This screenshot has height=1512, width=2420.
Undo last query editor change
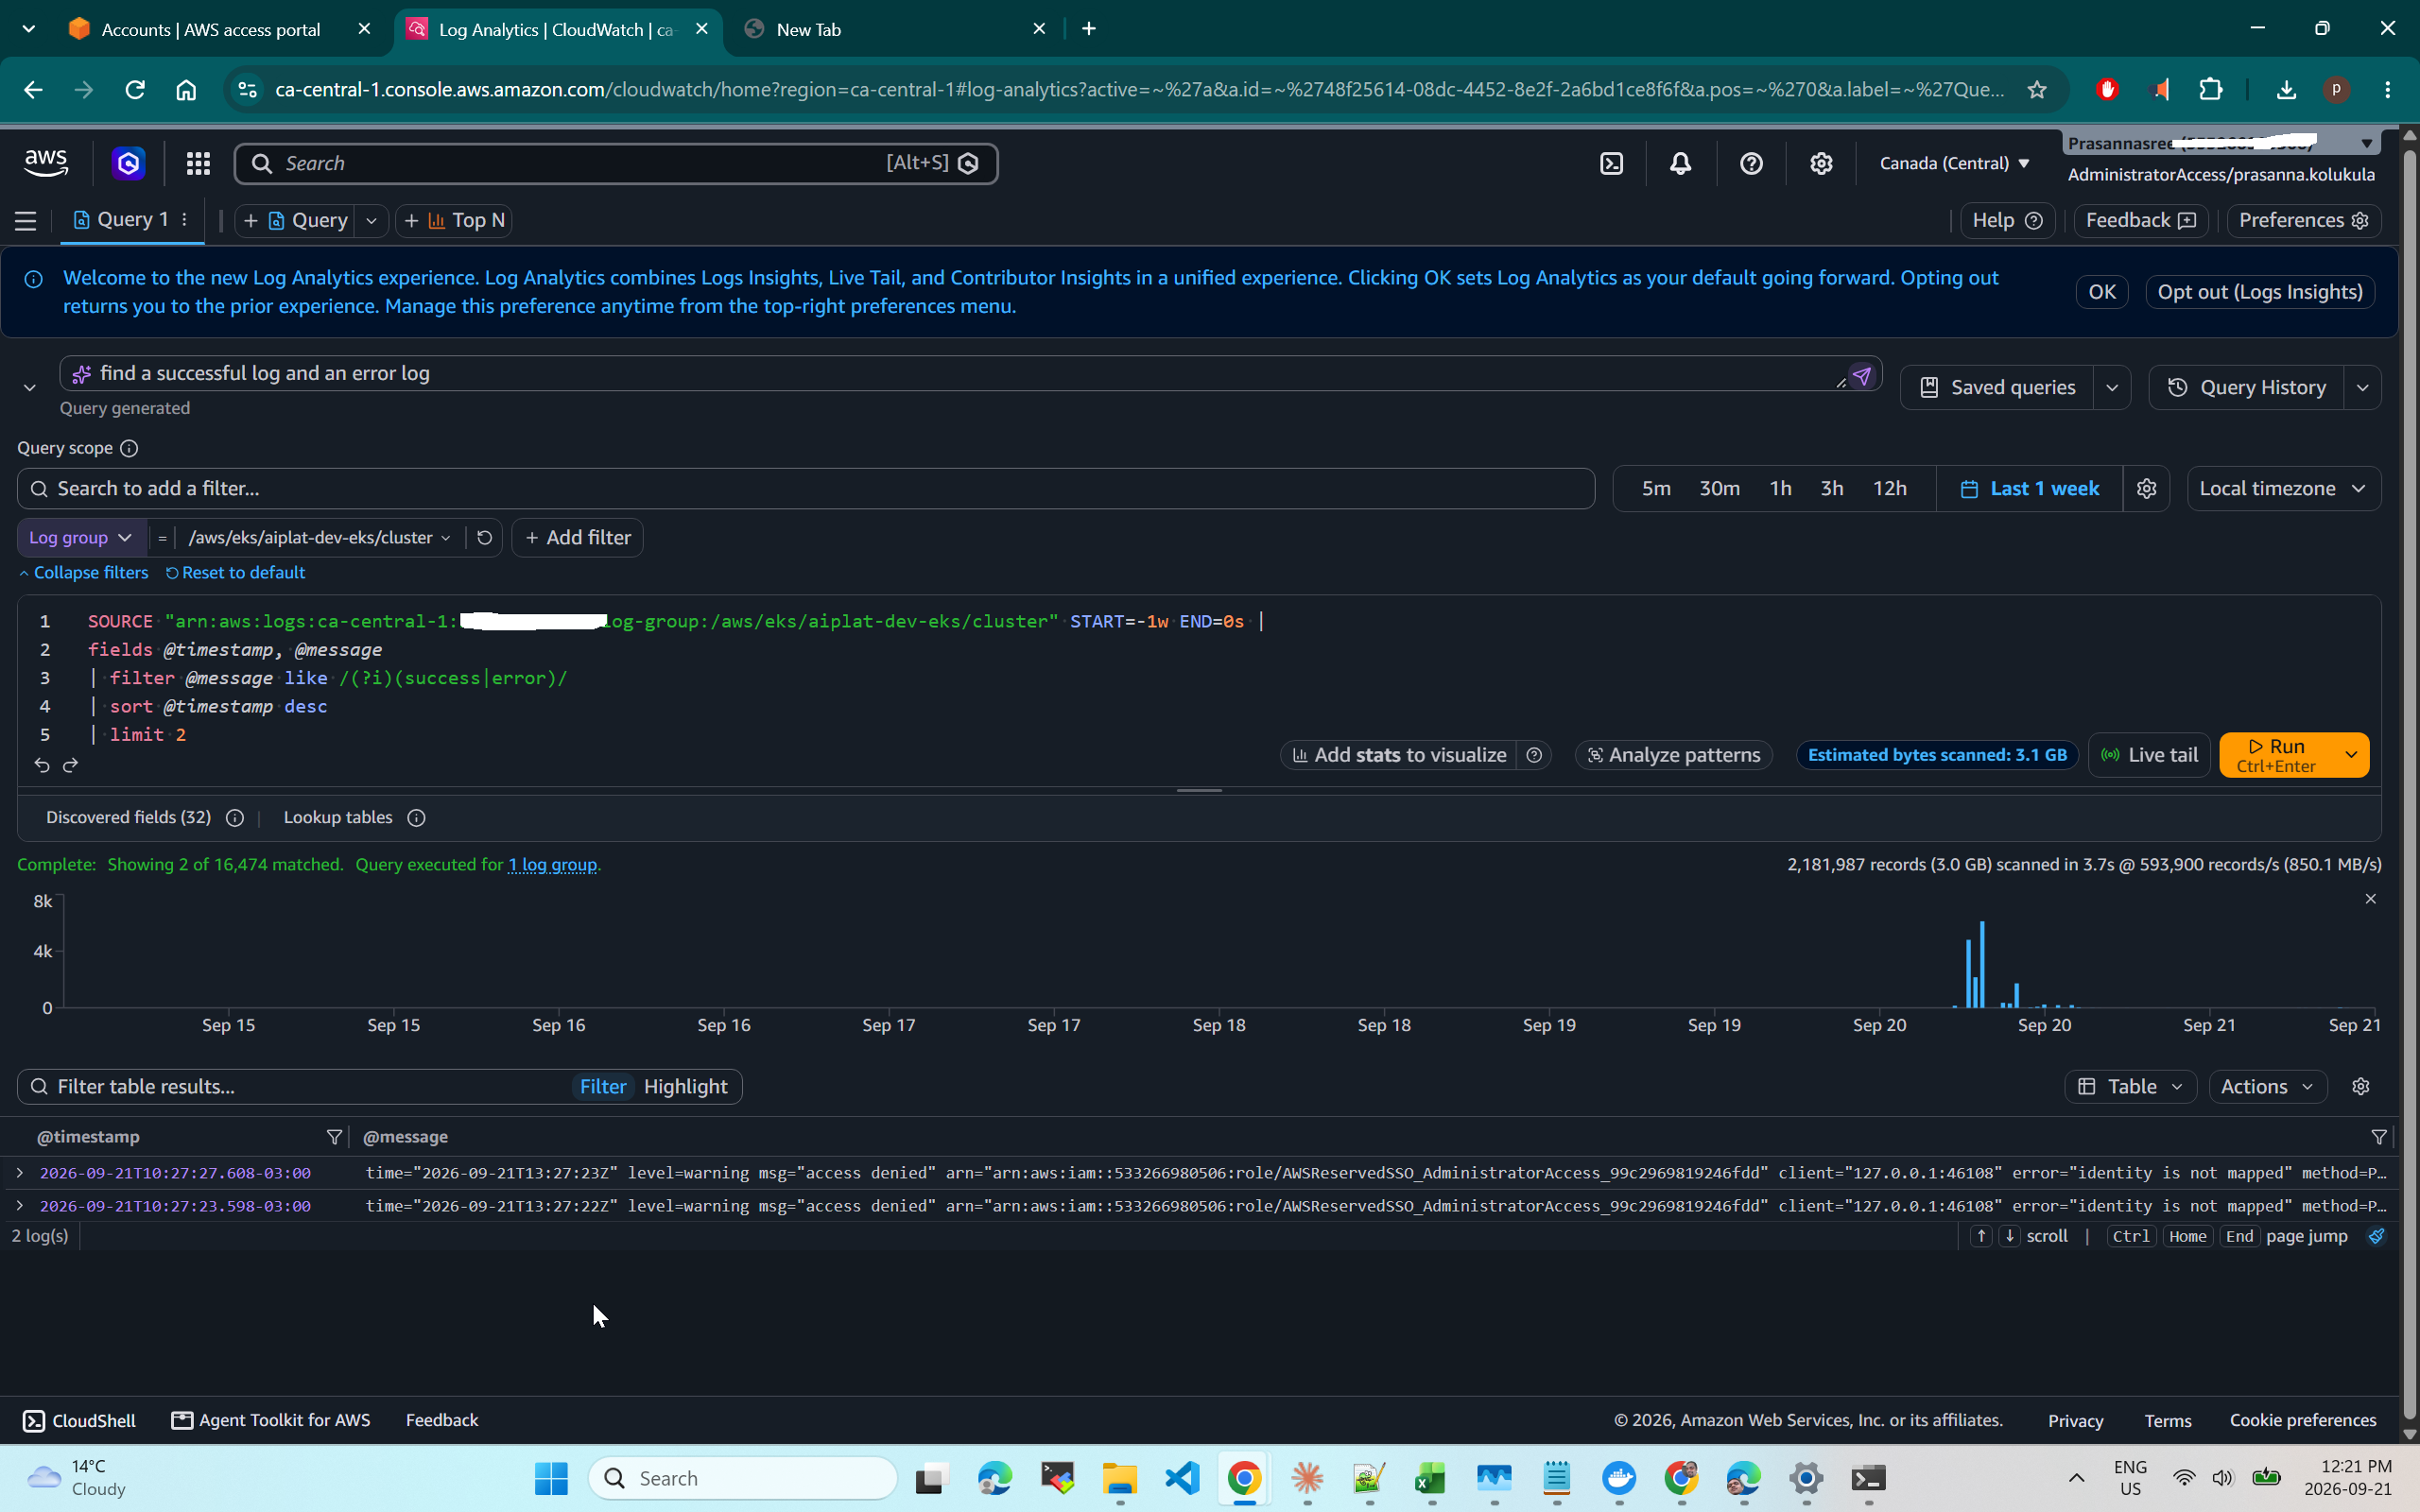tap(42, 765)
